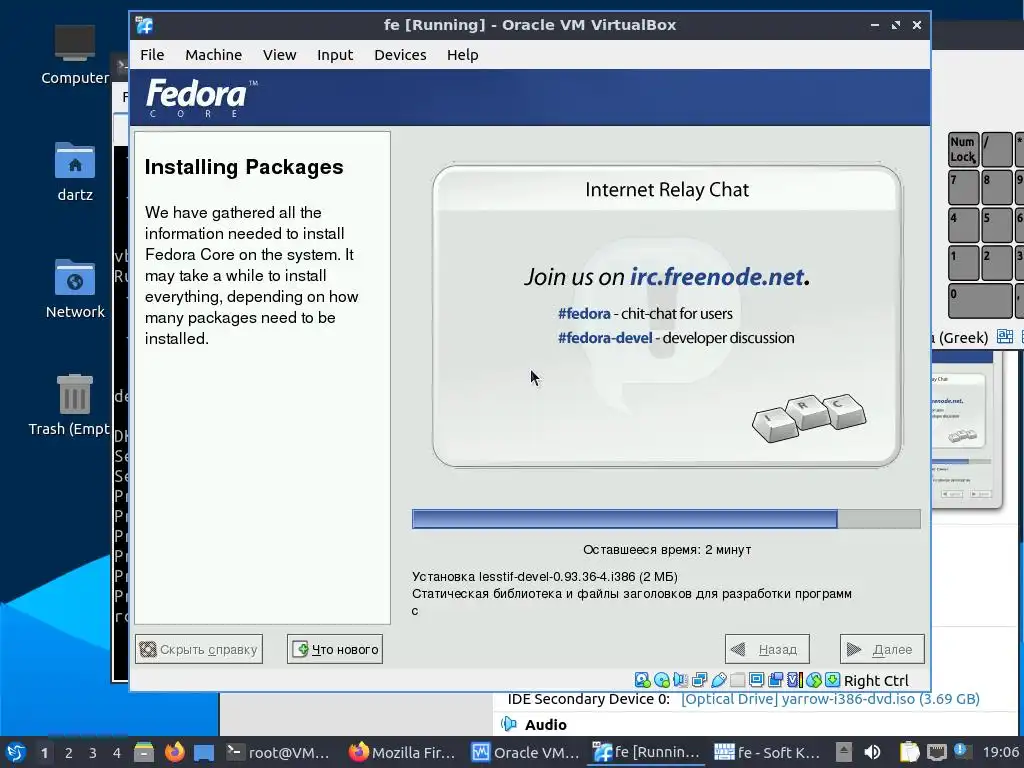Switch to workspace 4 in taskbar
The height and width of the screenshot is (768, 1024).
117,753
